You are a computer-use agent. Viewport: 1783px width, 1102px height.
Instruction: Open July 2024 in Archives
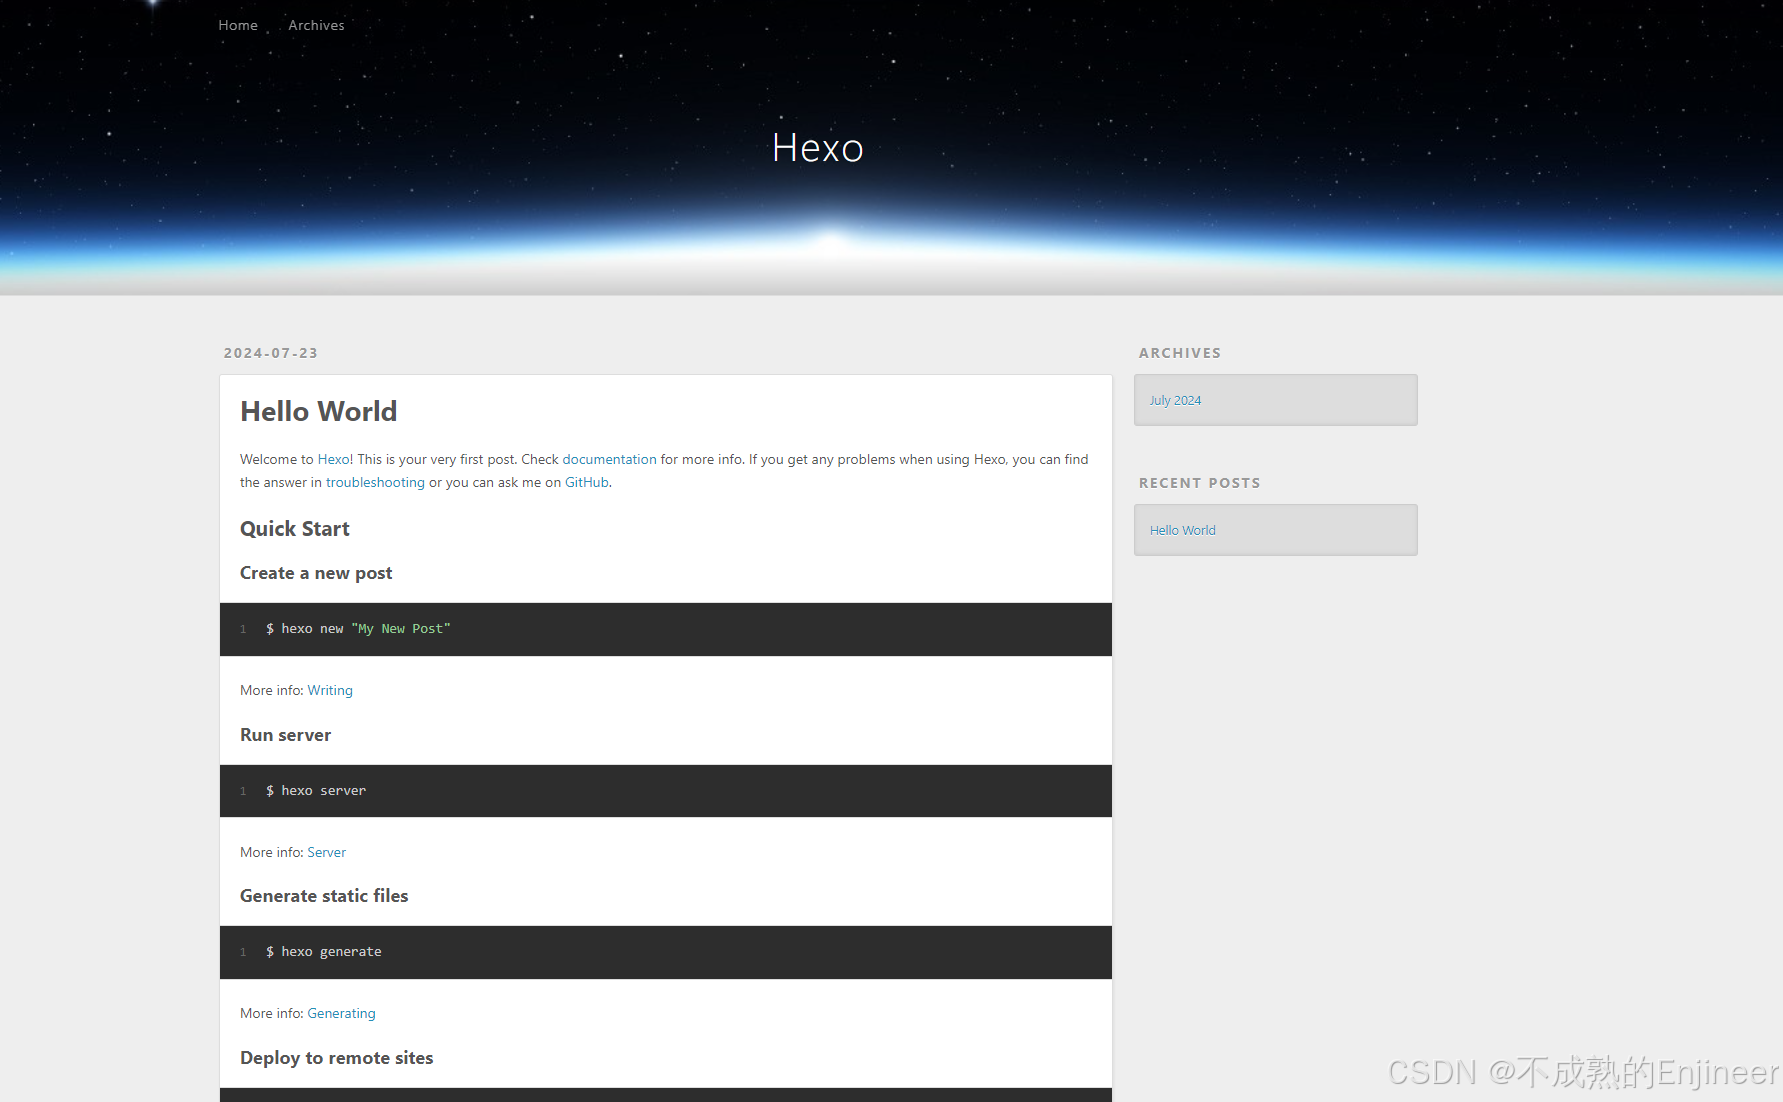(1175, 400)
